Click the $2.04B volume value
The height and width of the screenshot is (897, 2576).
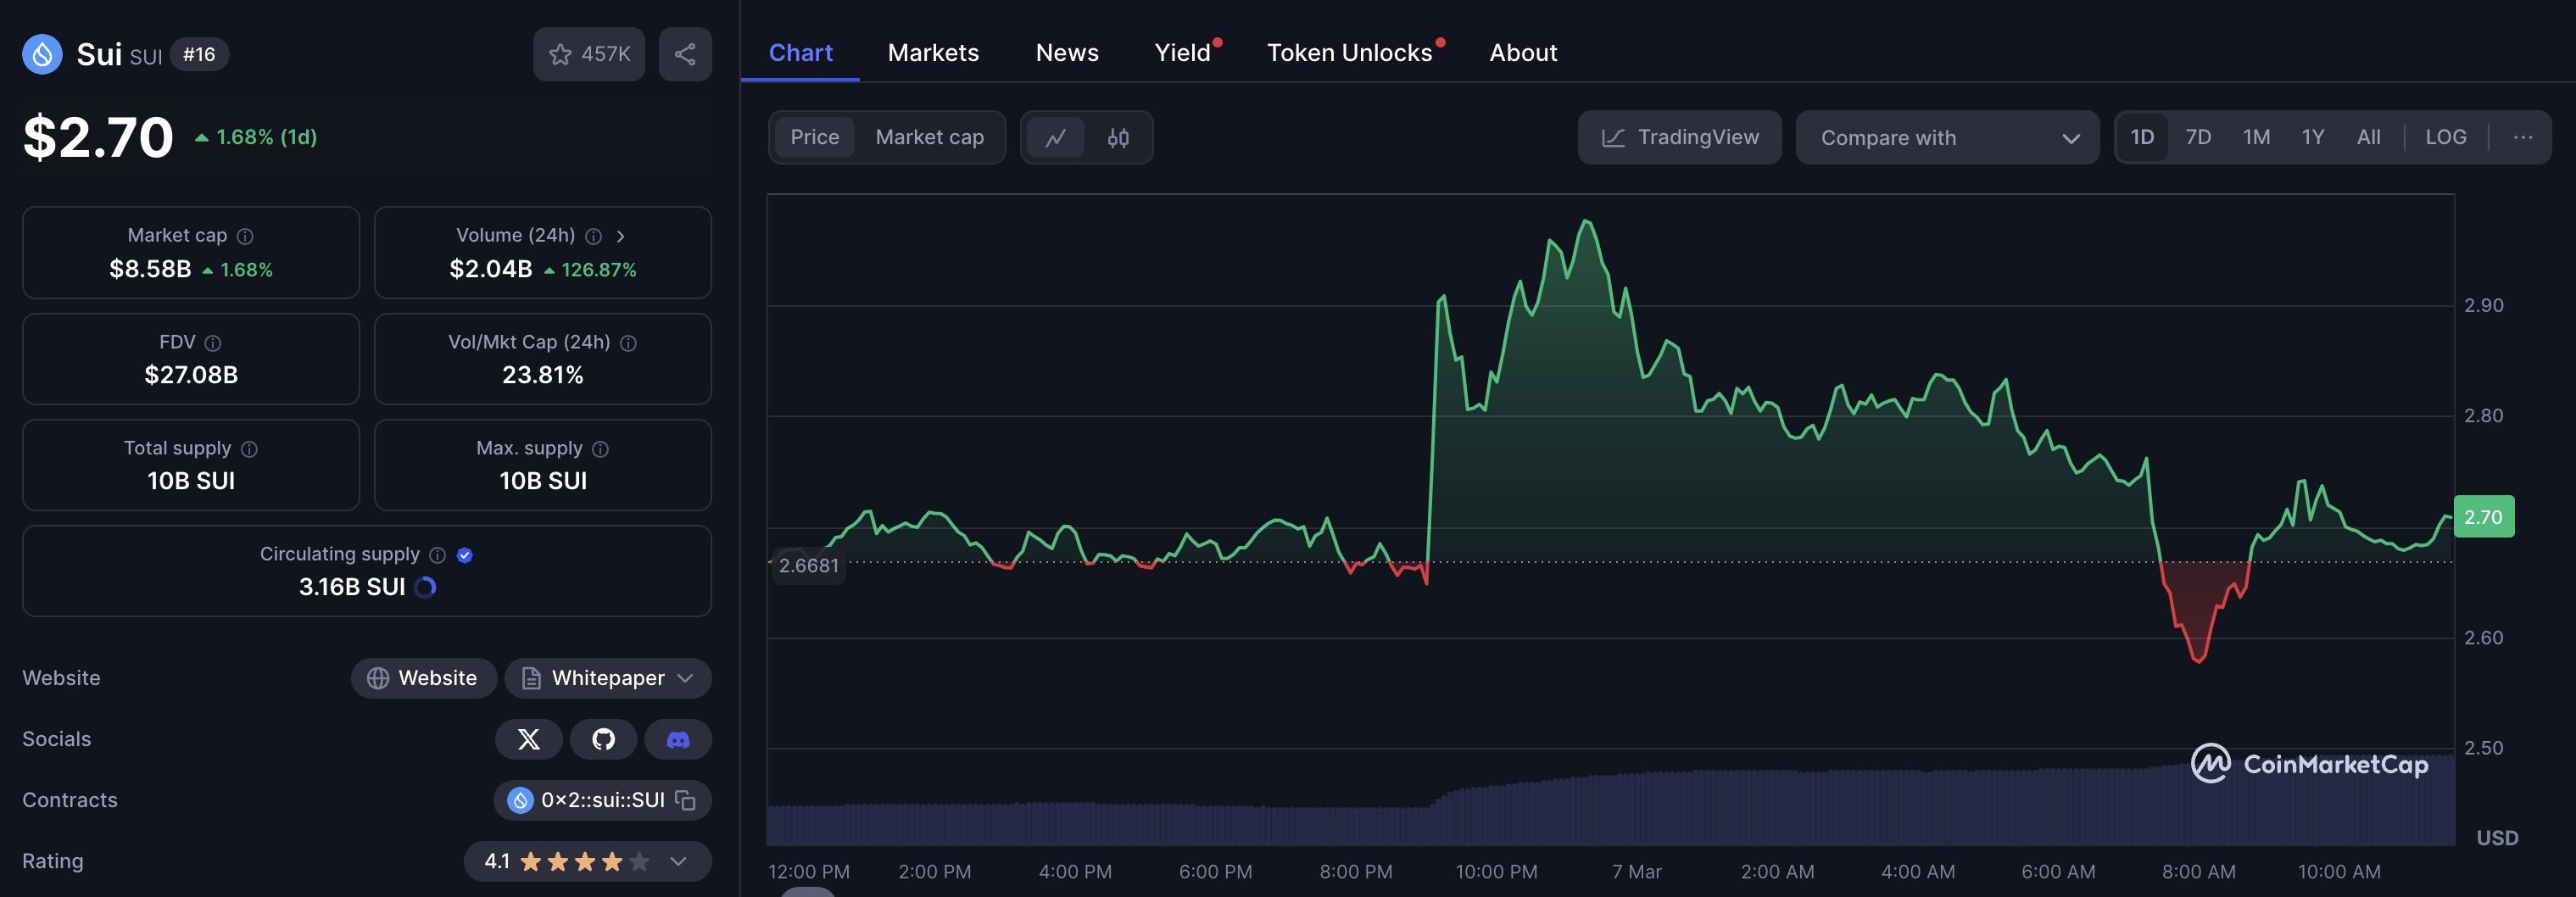(490, 269)
